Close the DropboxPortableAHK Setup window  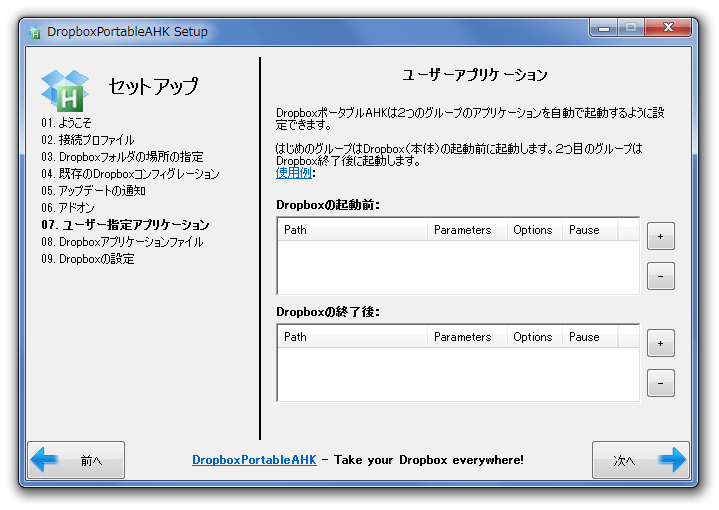pos(668,28)
